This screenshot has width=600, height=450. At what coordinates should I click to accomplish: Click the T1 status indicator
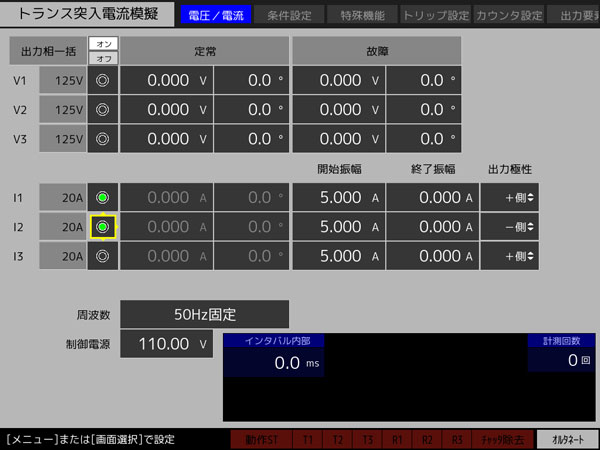pyautogui.click(x=308, y=439)
